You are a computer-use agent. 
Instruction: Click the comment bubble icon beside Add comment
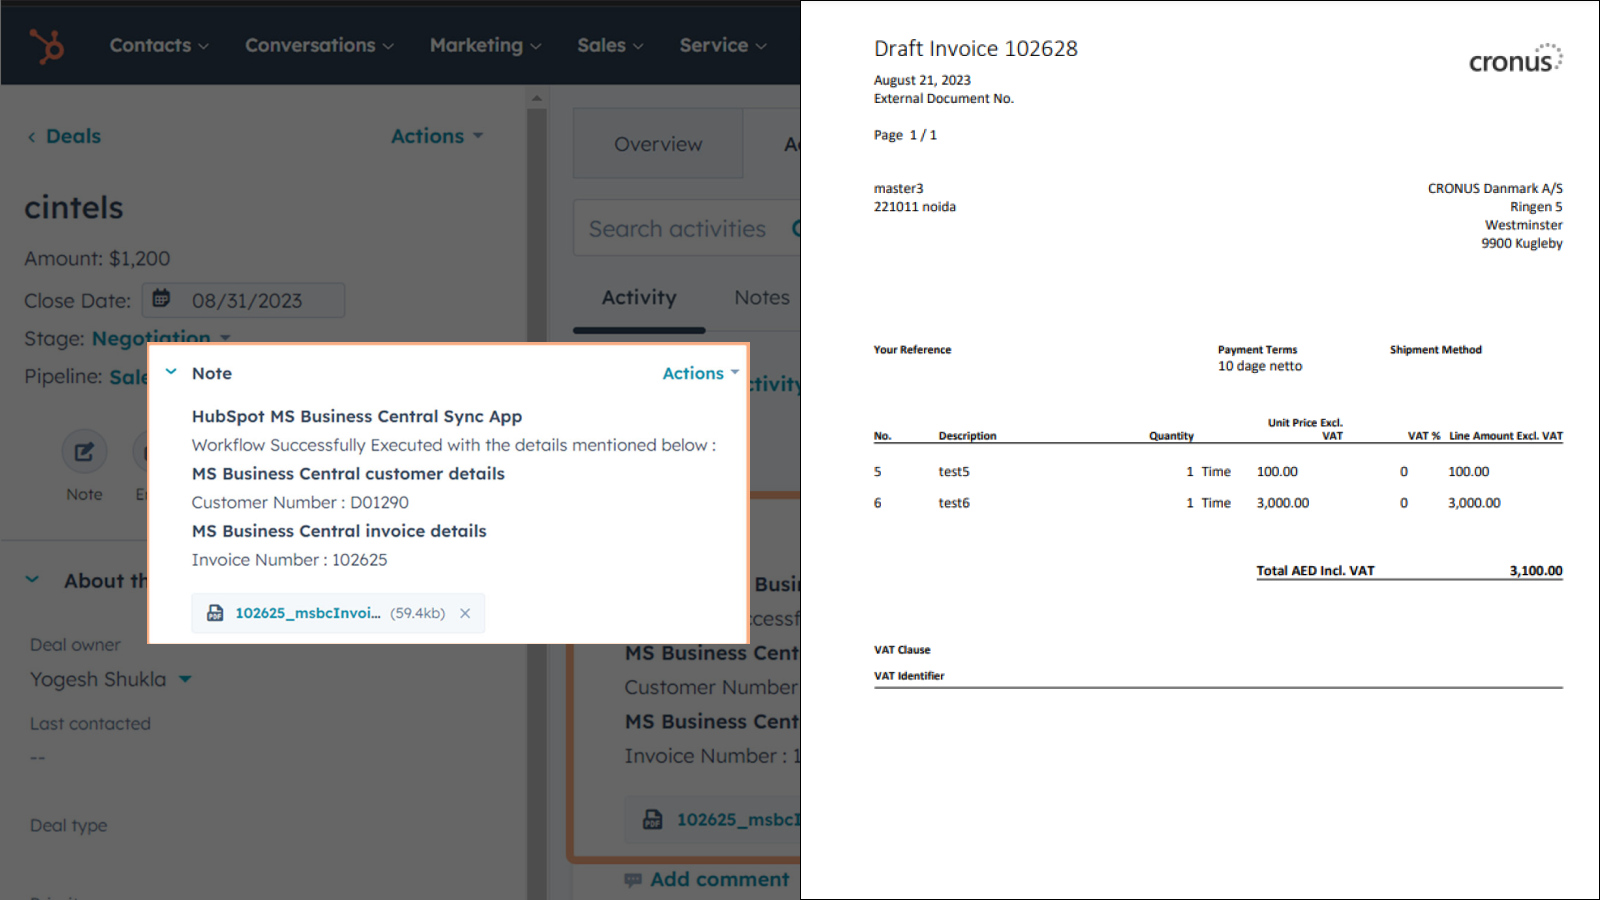click(x=633, y=878)
